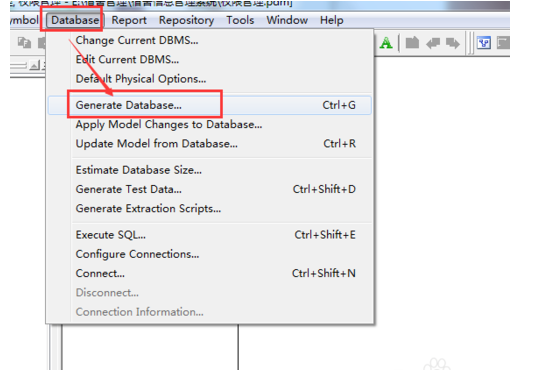The image size is (543, 370).
Task: Select Edit Current DBMS...
Action: (x=210, y=60)
